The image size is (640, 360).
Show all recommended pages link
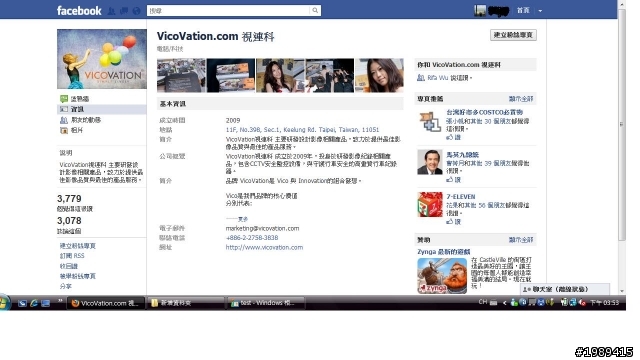(521, 99)
